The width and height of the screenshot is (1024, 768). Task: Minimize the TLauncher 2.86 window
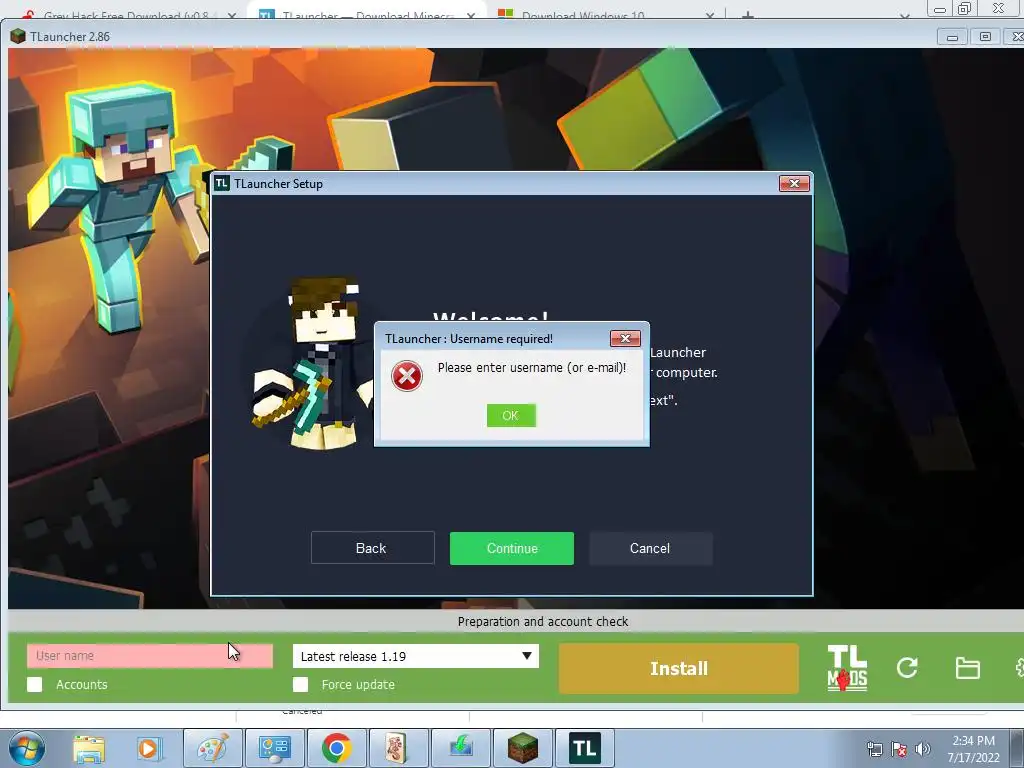[952, 37]
